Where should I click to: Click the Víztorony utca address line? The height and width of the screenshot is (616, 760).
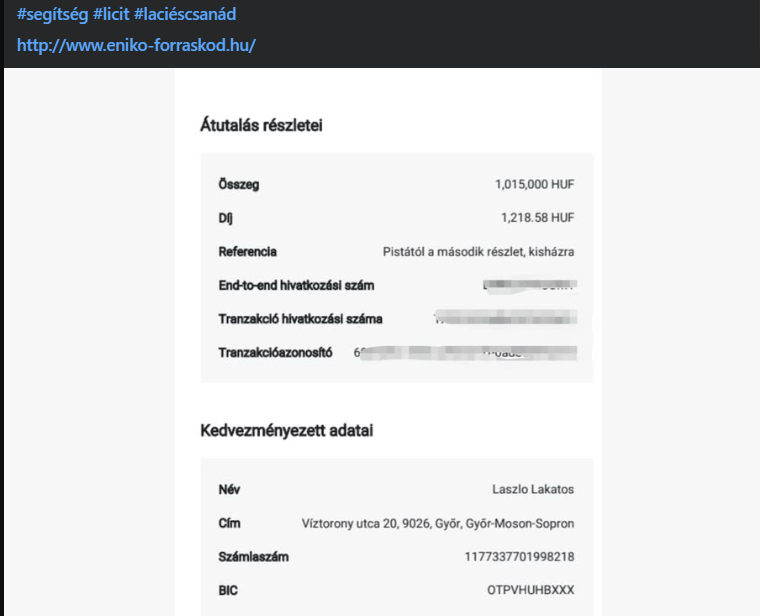[438, 523]
